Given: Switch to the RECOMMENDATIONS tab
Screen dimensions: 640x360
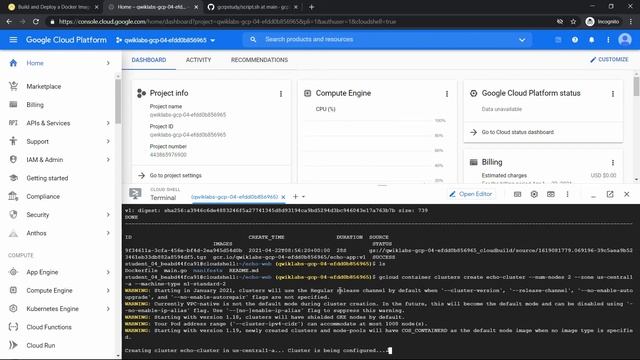Looking at the screenshot, I should click(259, 60).
